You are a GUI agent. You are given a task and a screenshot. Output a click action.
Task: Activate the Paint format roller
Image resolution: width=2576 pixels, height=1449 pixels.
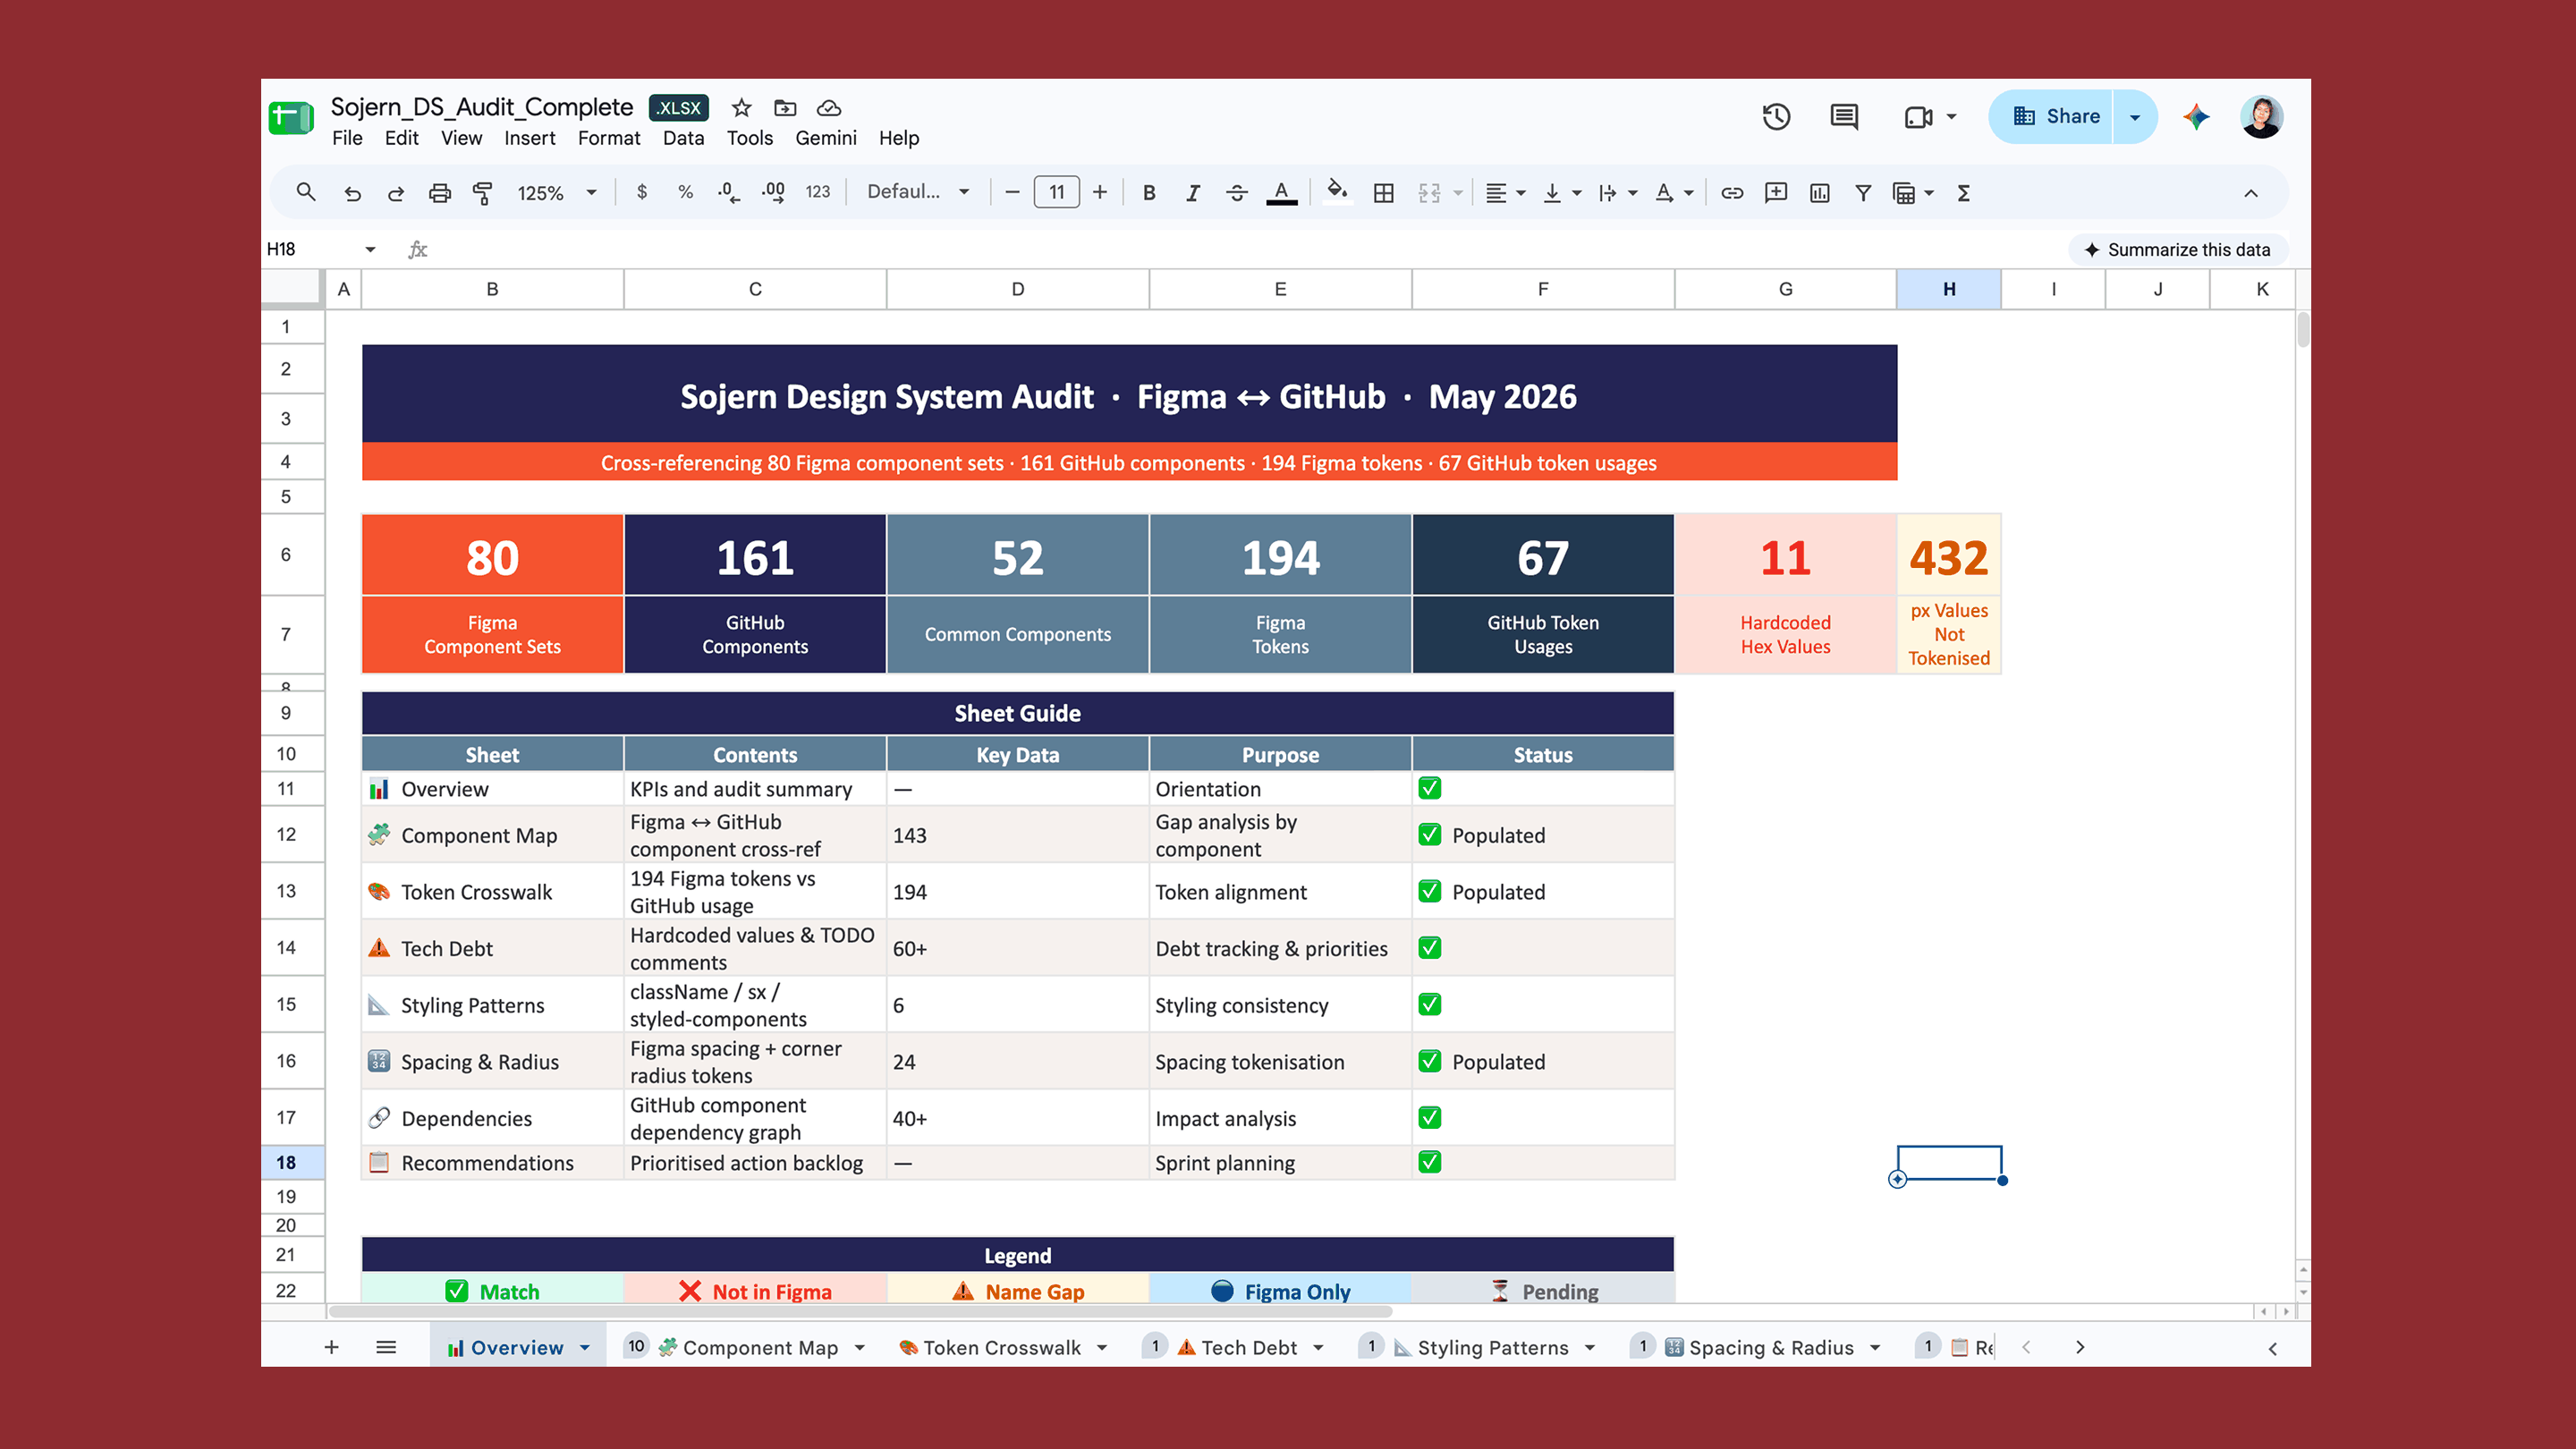pyautogui.click(x=483, y=193)
